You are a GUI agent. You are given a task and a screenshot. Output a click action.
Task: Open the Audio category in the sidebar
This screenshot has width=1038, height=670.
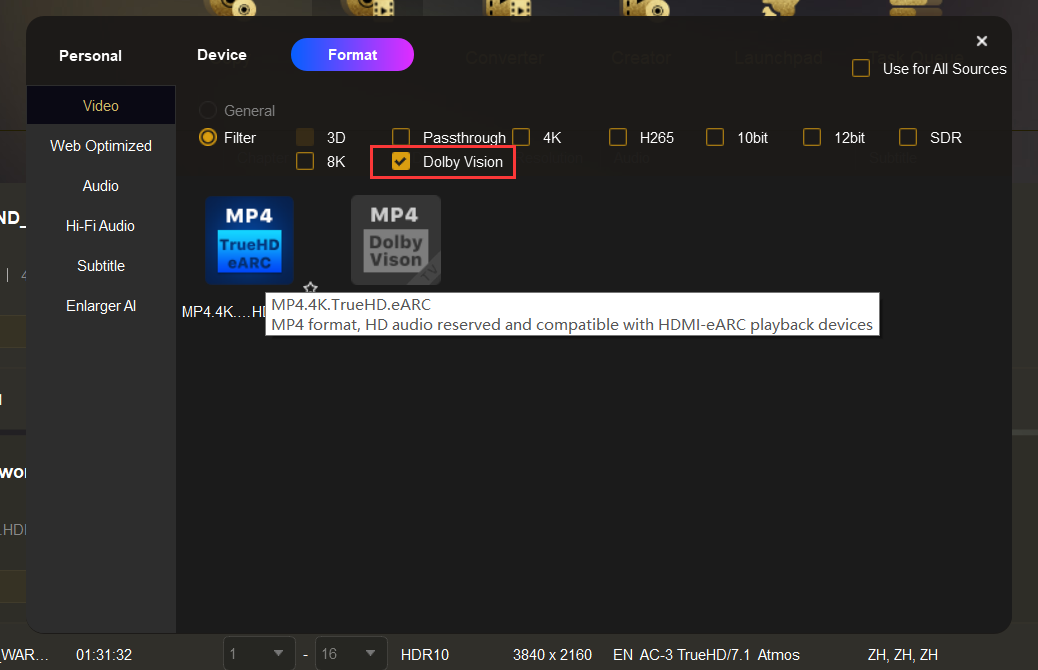tap(101, 186)
